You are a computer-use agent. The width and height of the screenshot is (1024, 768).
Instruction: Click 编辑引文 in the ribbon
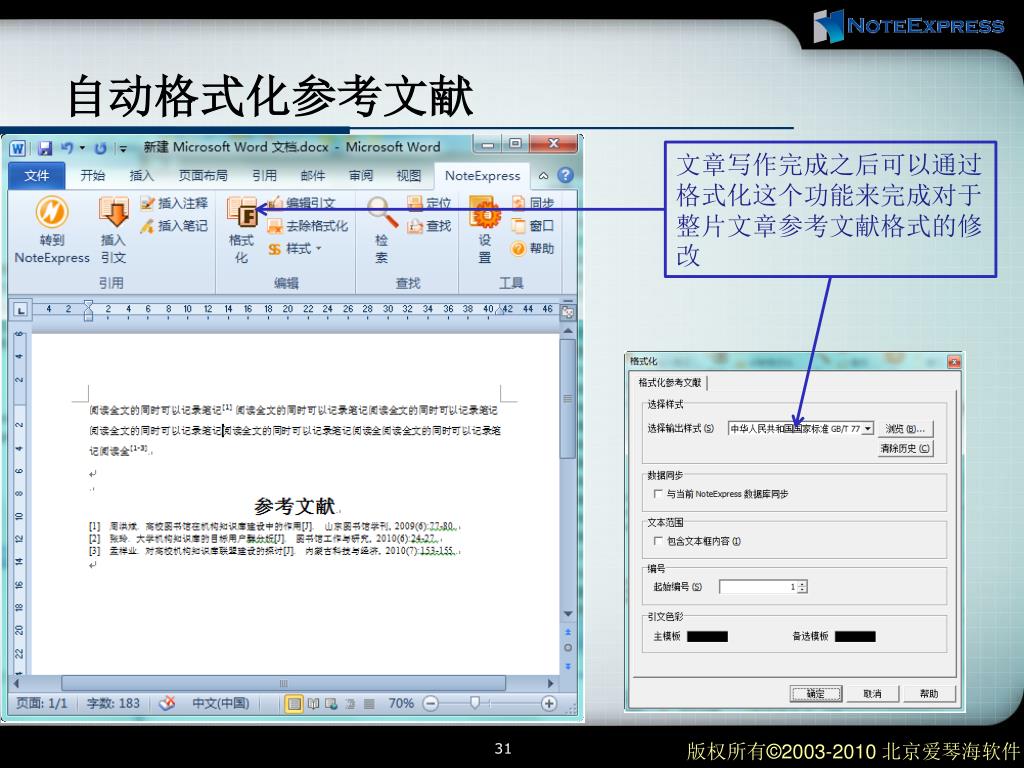pos(301,203)
